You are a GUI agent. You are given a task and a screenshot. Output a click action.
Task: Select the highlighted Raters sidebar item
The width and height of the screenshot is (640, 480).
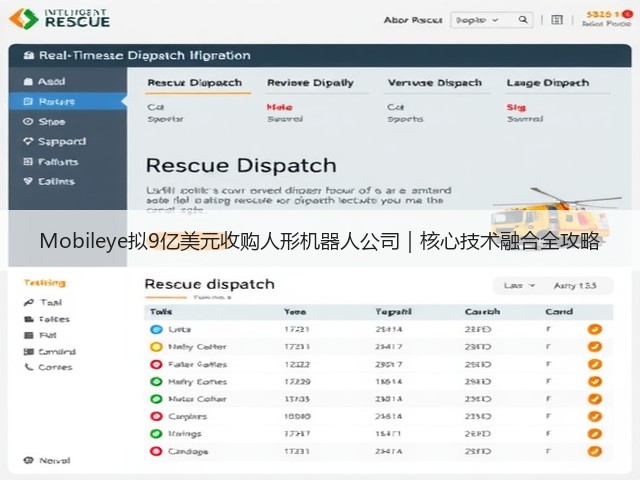point(68,101)
